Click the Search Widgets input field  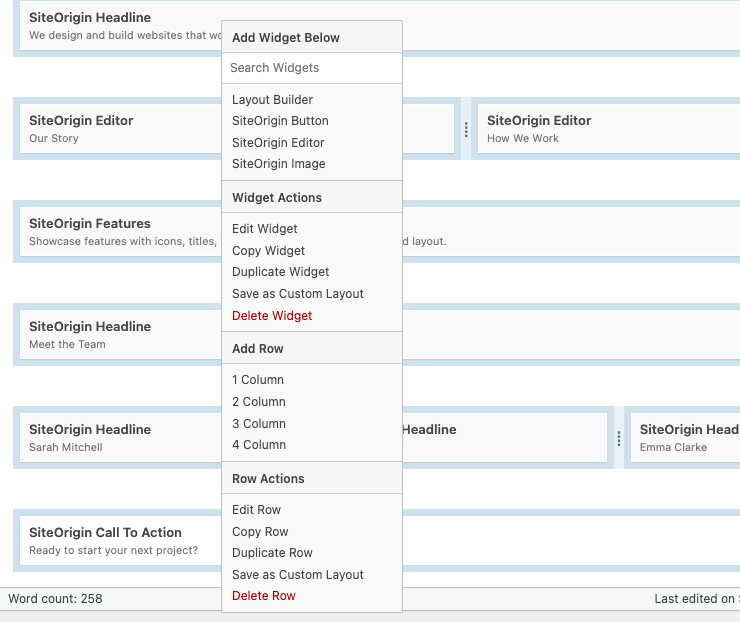[312, 68]
